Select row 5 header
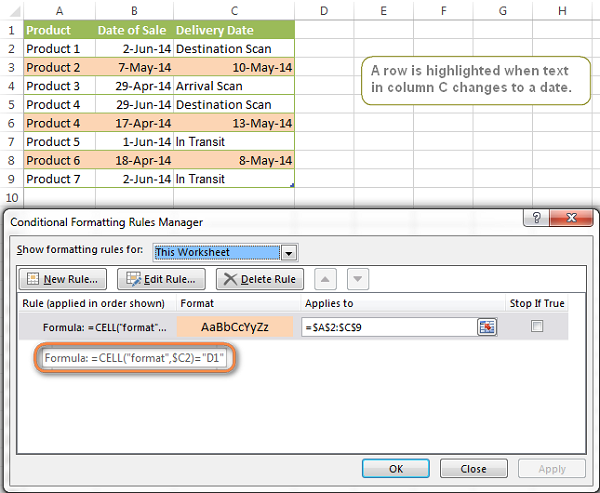This screenshot has height=493, width=600. [x=11, y=104]
